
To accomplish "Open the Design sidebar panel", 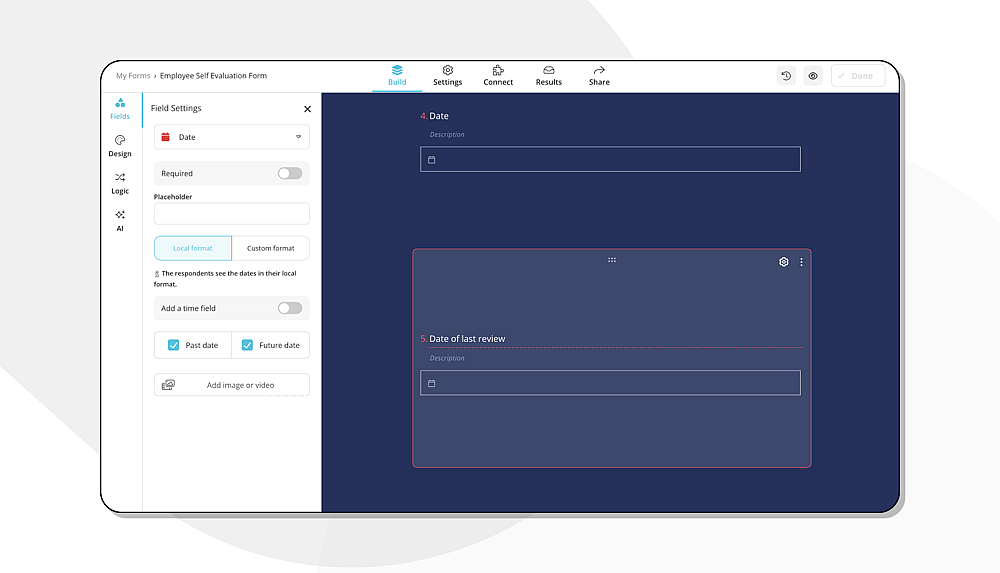I will tap(120, 146).
